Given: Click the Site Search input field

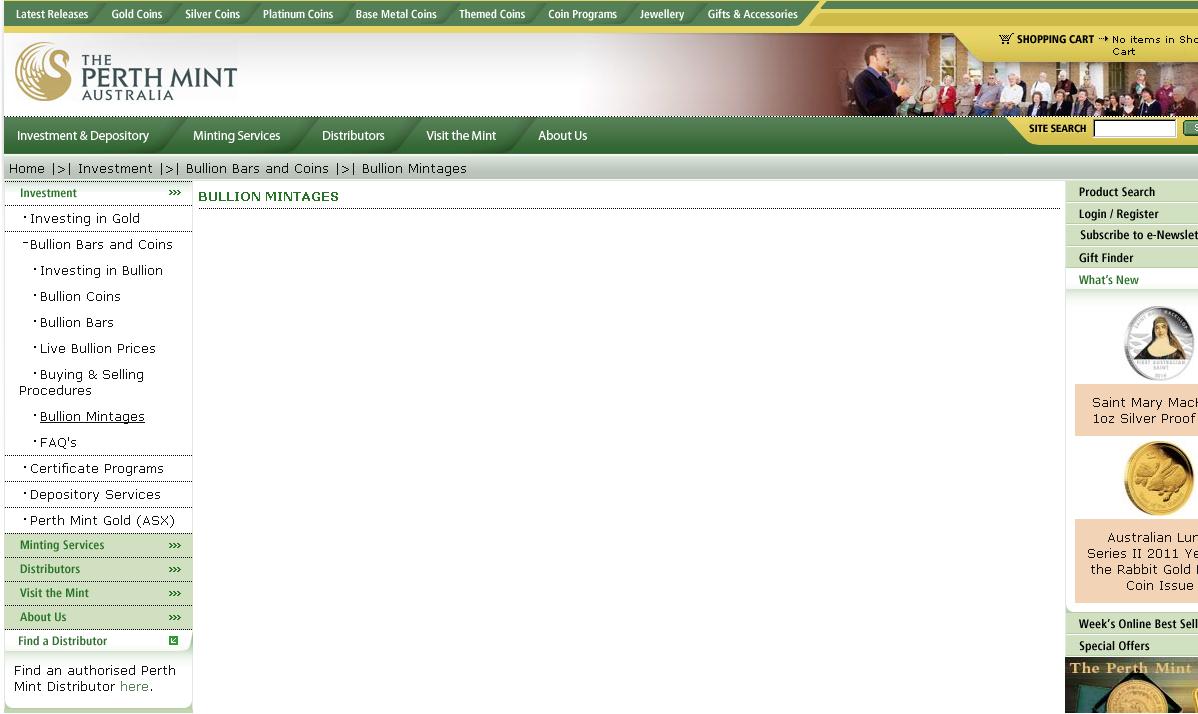Looking at the screenshot, I should 1135,128.
